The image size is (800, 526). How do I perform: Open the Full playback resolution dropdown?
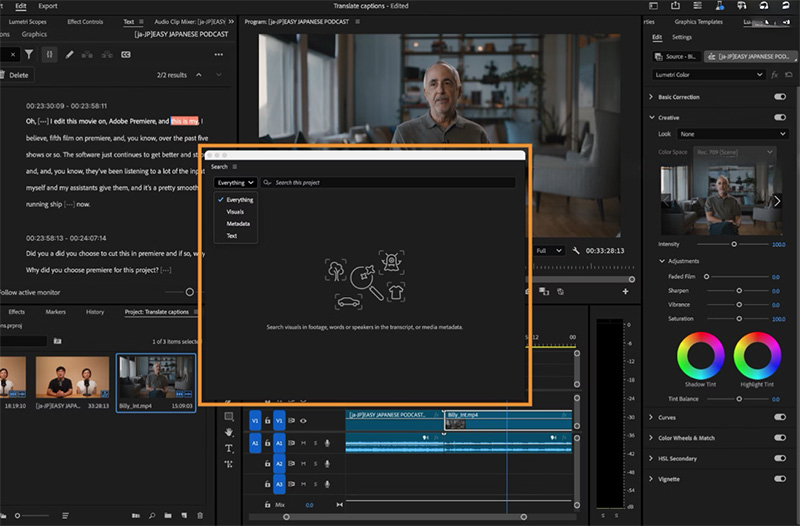pos(549,251)
